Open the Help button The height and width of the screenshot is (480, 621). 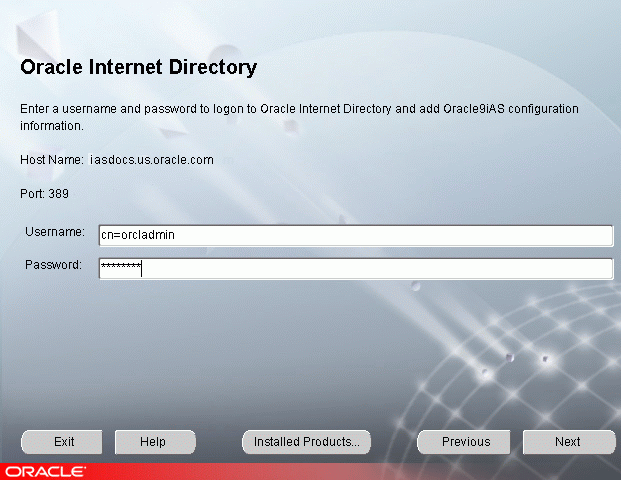pyautogui.click(x=155, y=442)
